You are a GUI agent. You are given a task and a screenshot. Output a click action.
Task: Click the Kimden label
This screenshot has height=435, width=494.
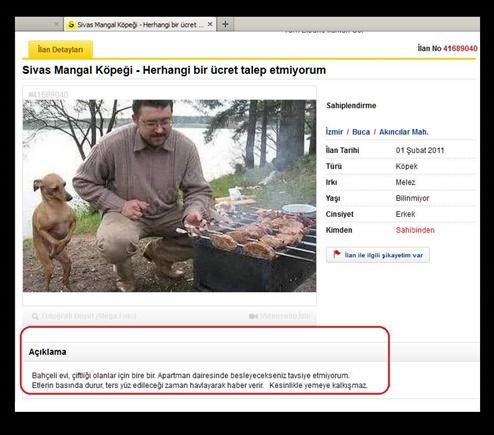click(x=339, y=230)
